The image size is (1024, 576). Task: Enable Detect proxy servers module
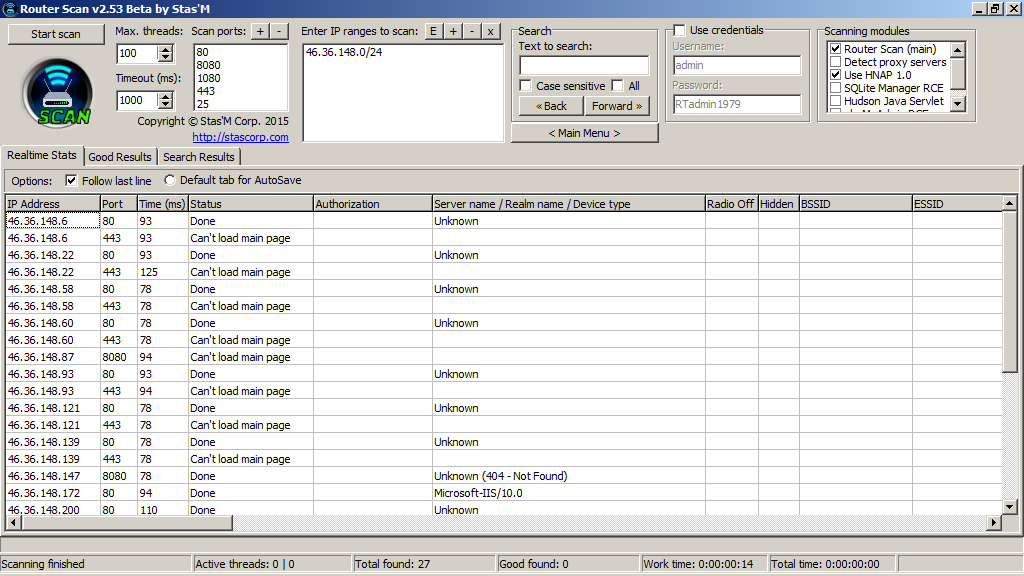pyautogui.click(x=835, y=62)
